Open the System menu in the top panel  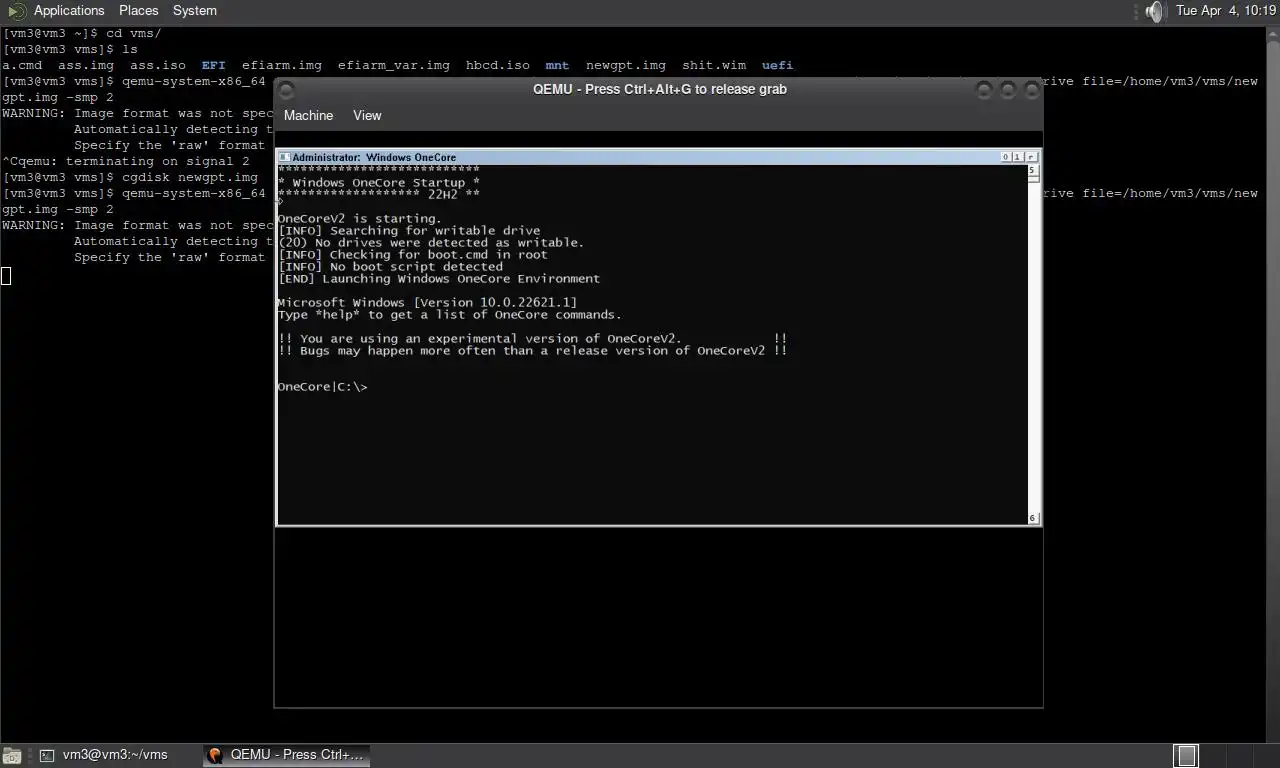coord(194,10)
